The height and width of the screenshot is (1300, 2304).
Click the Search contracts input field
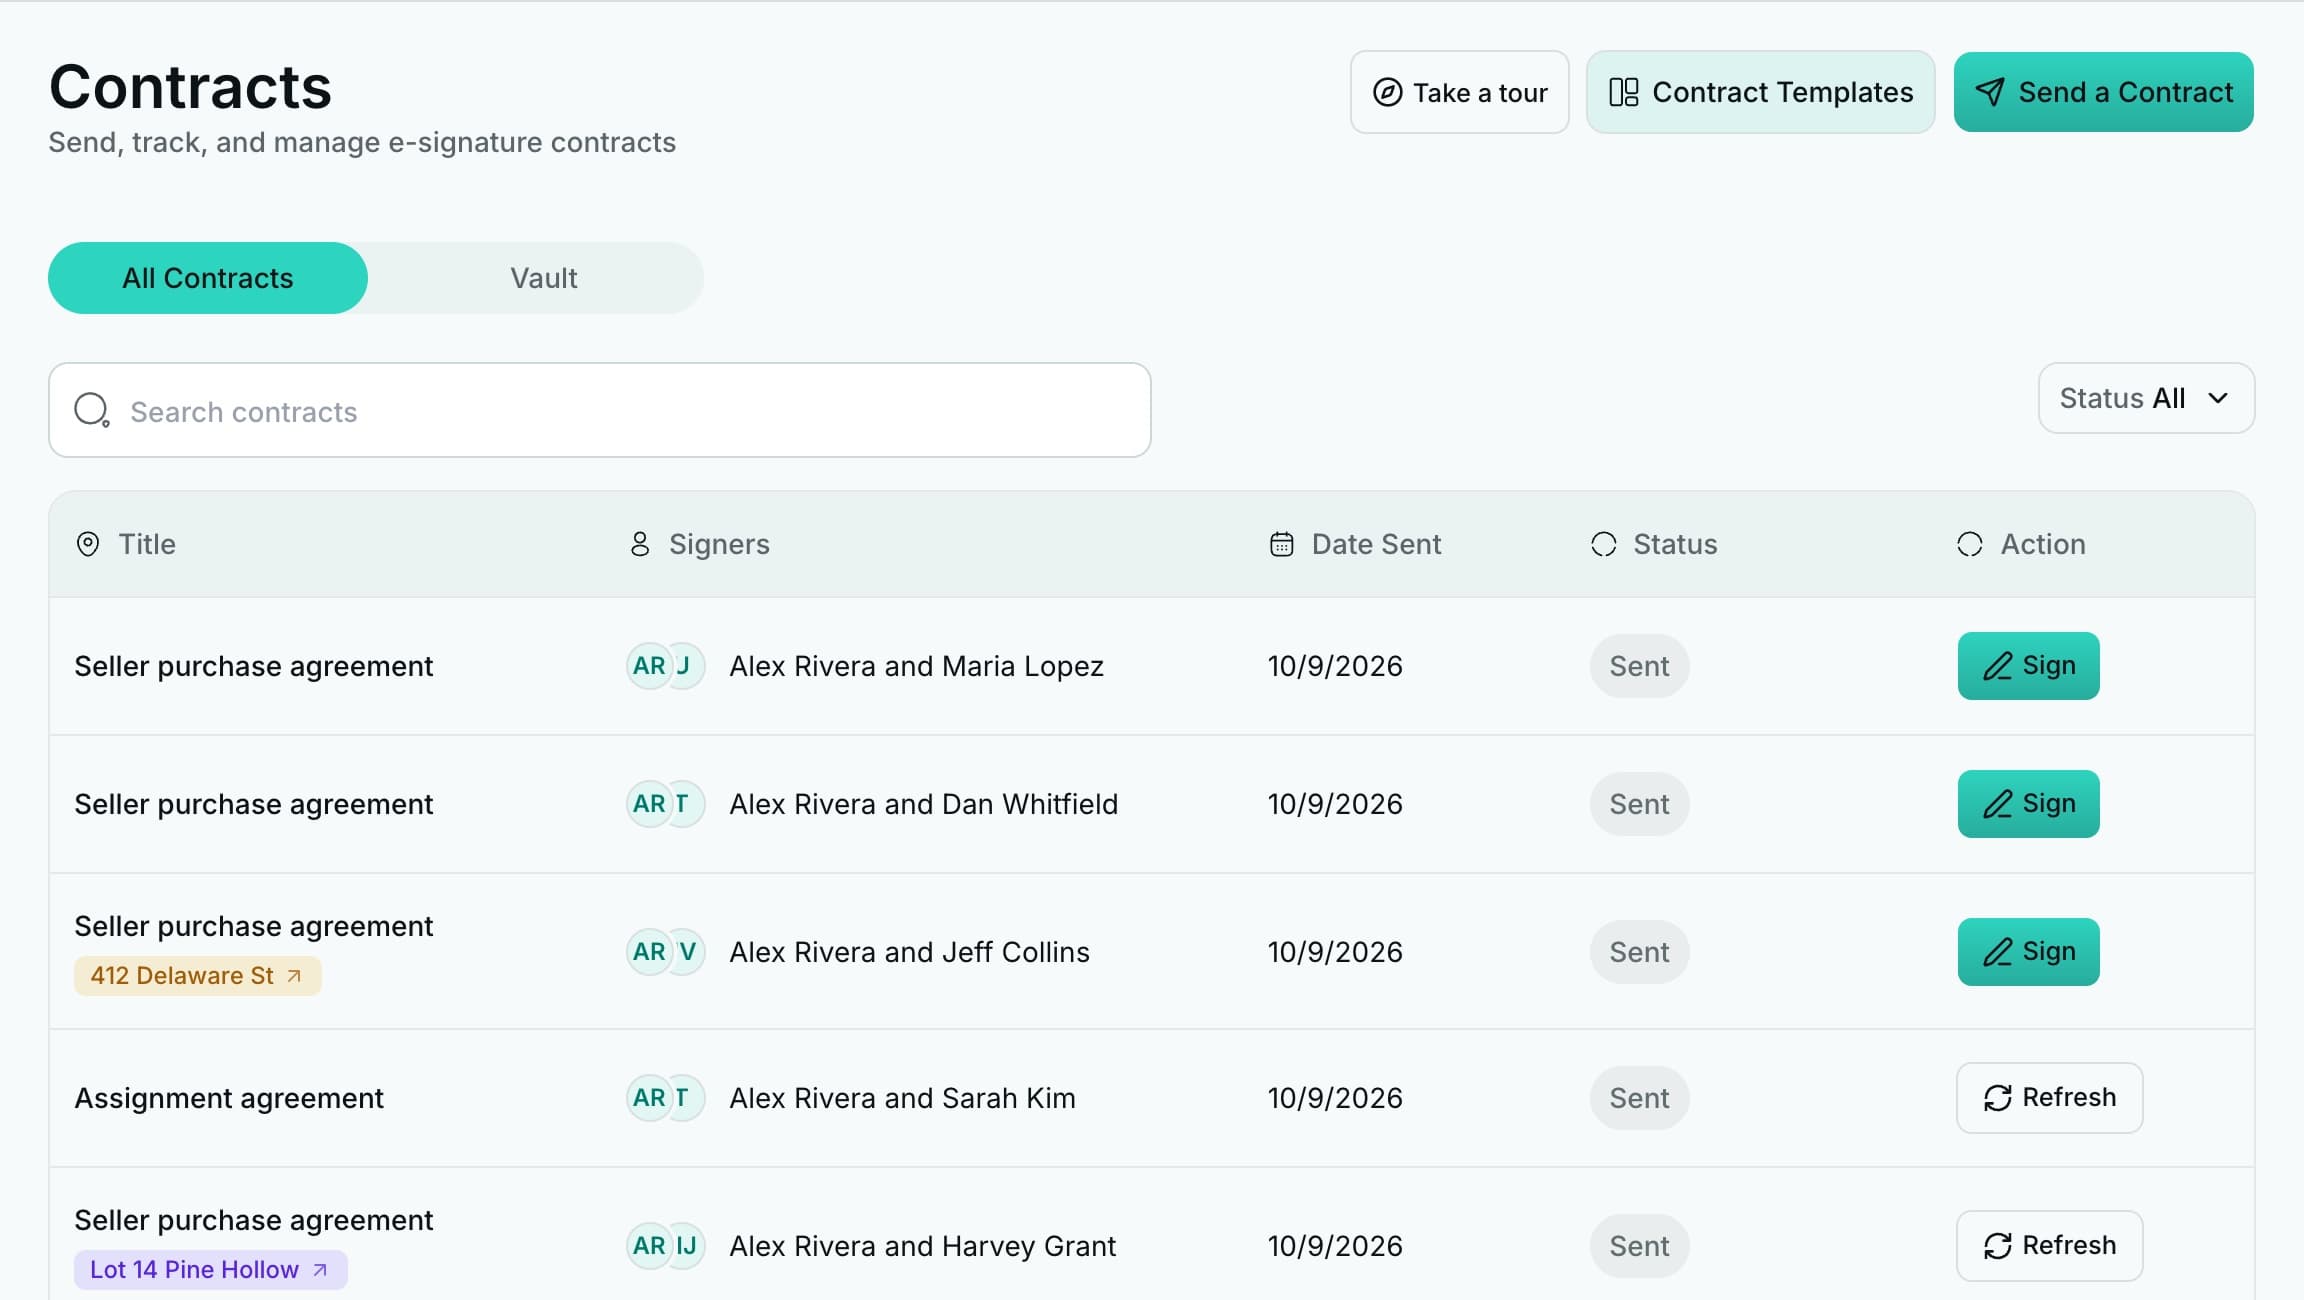point(600,410)
